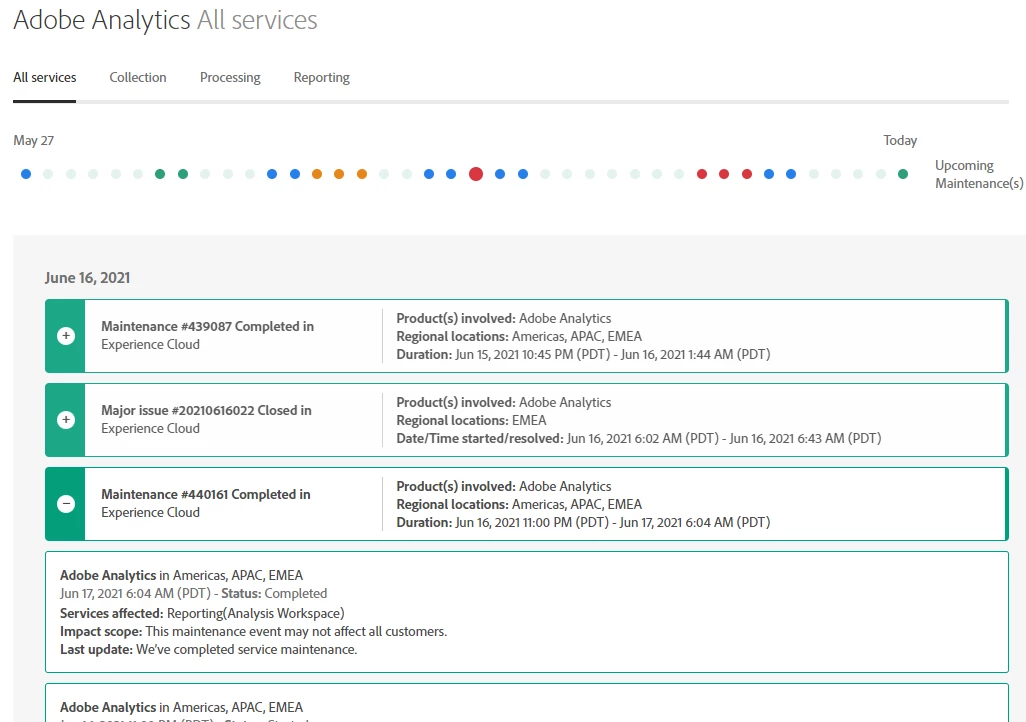This screenshot has height=722, width=1026.
Task: Select the leftmost orange timeline dot
Action: [x=317, y=174]
